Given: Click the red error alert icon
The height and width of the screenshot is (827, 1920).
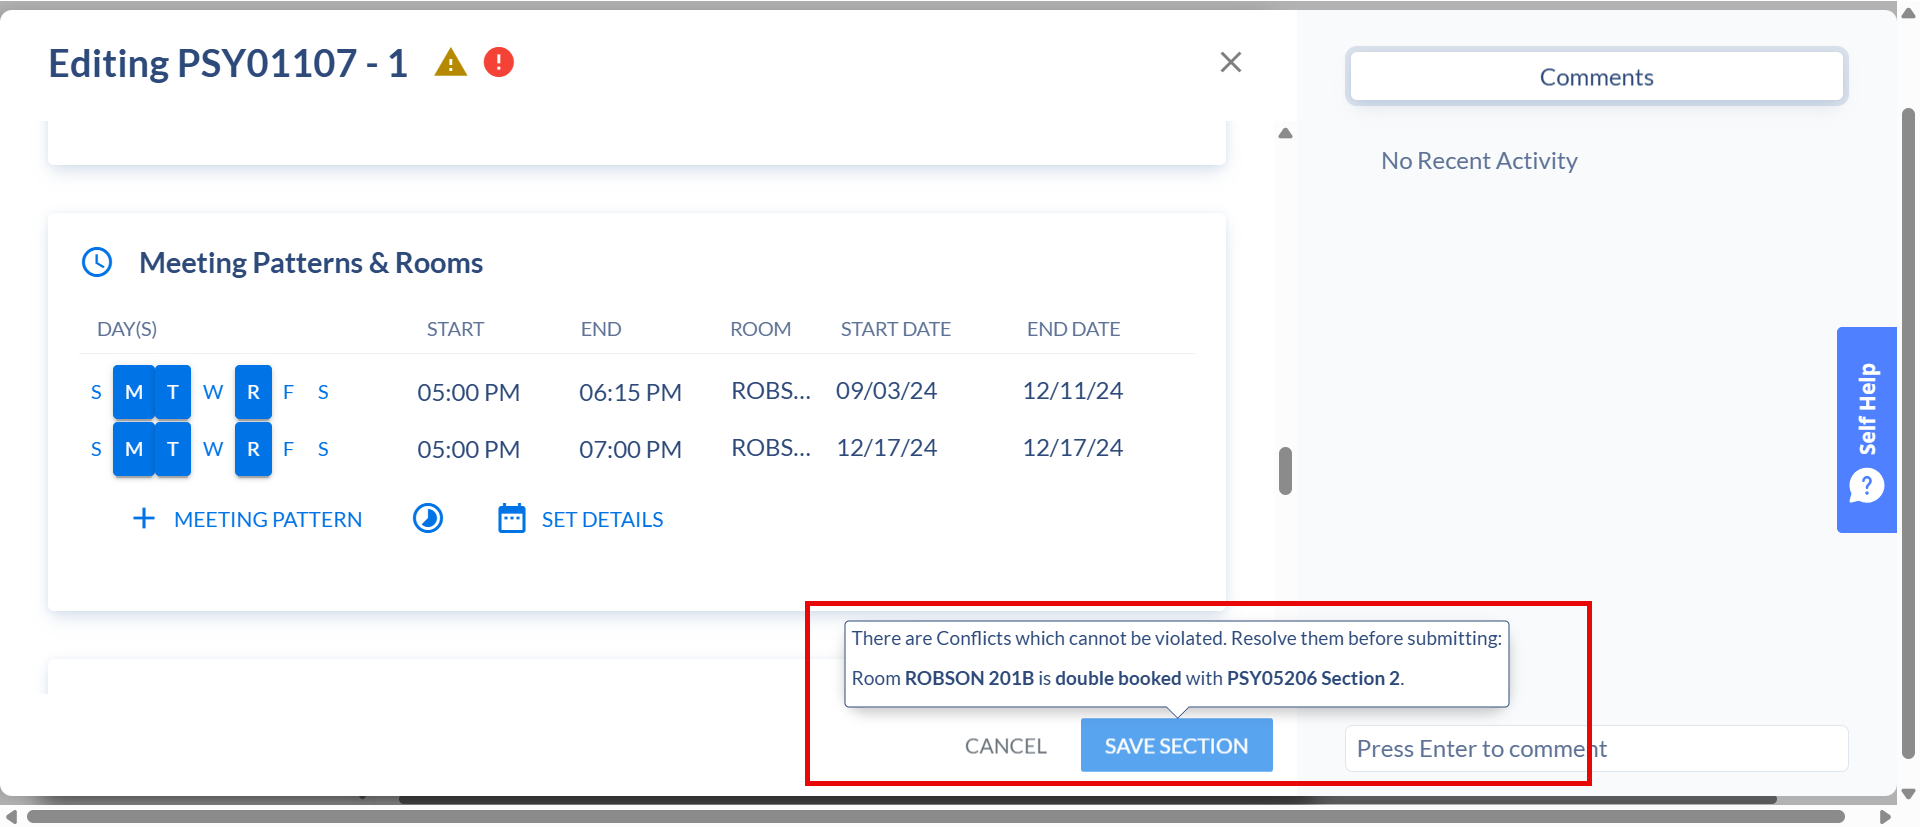Looking at the screenshot, I should click(x=499, y=62).
